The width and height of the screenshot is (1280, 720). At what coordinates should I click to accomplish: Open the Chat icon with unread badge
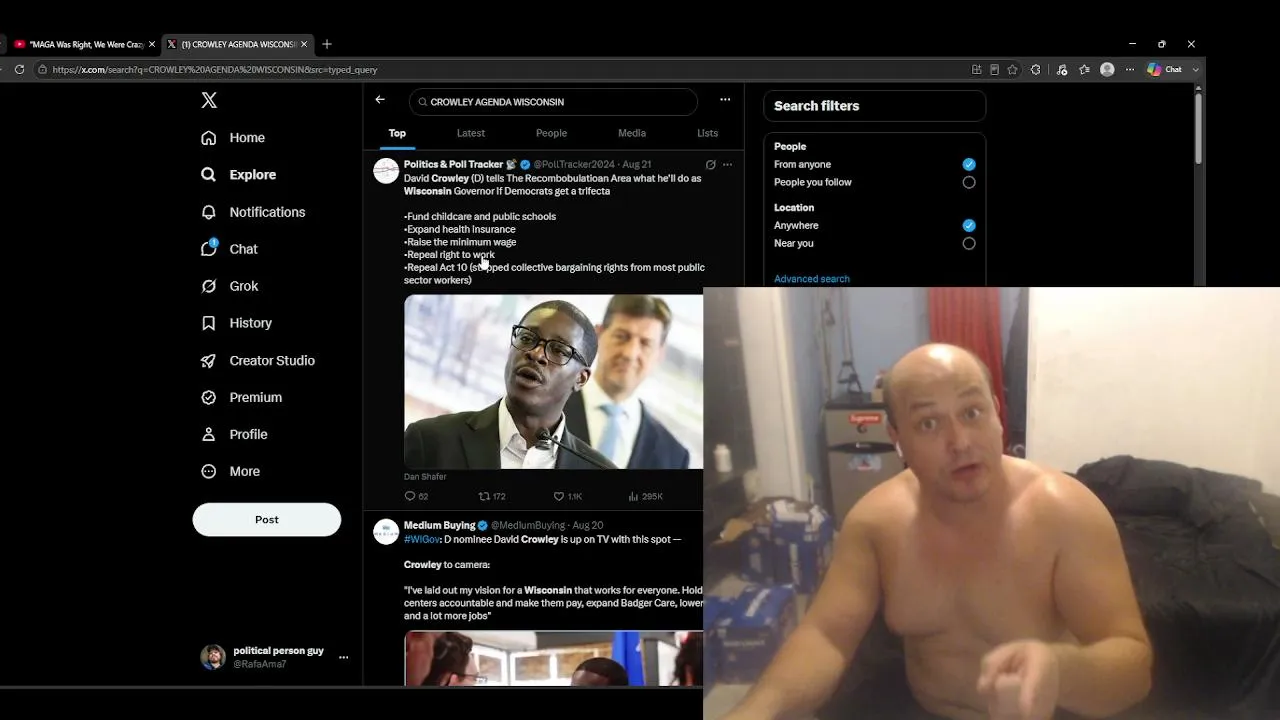coord(208,249)
